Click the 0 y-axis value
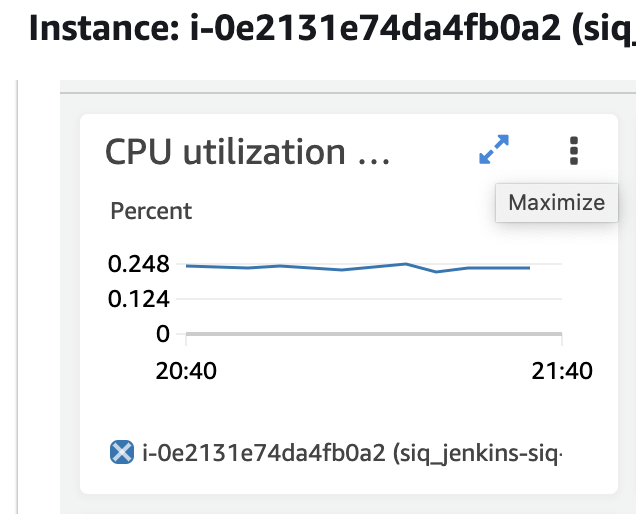 point(163,334)
